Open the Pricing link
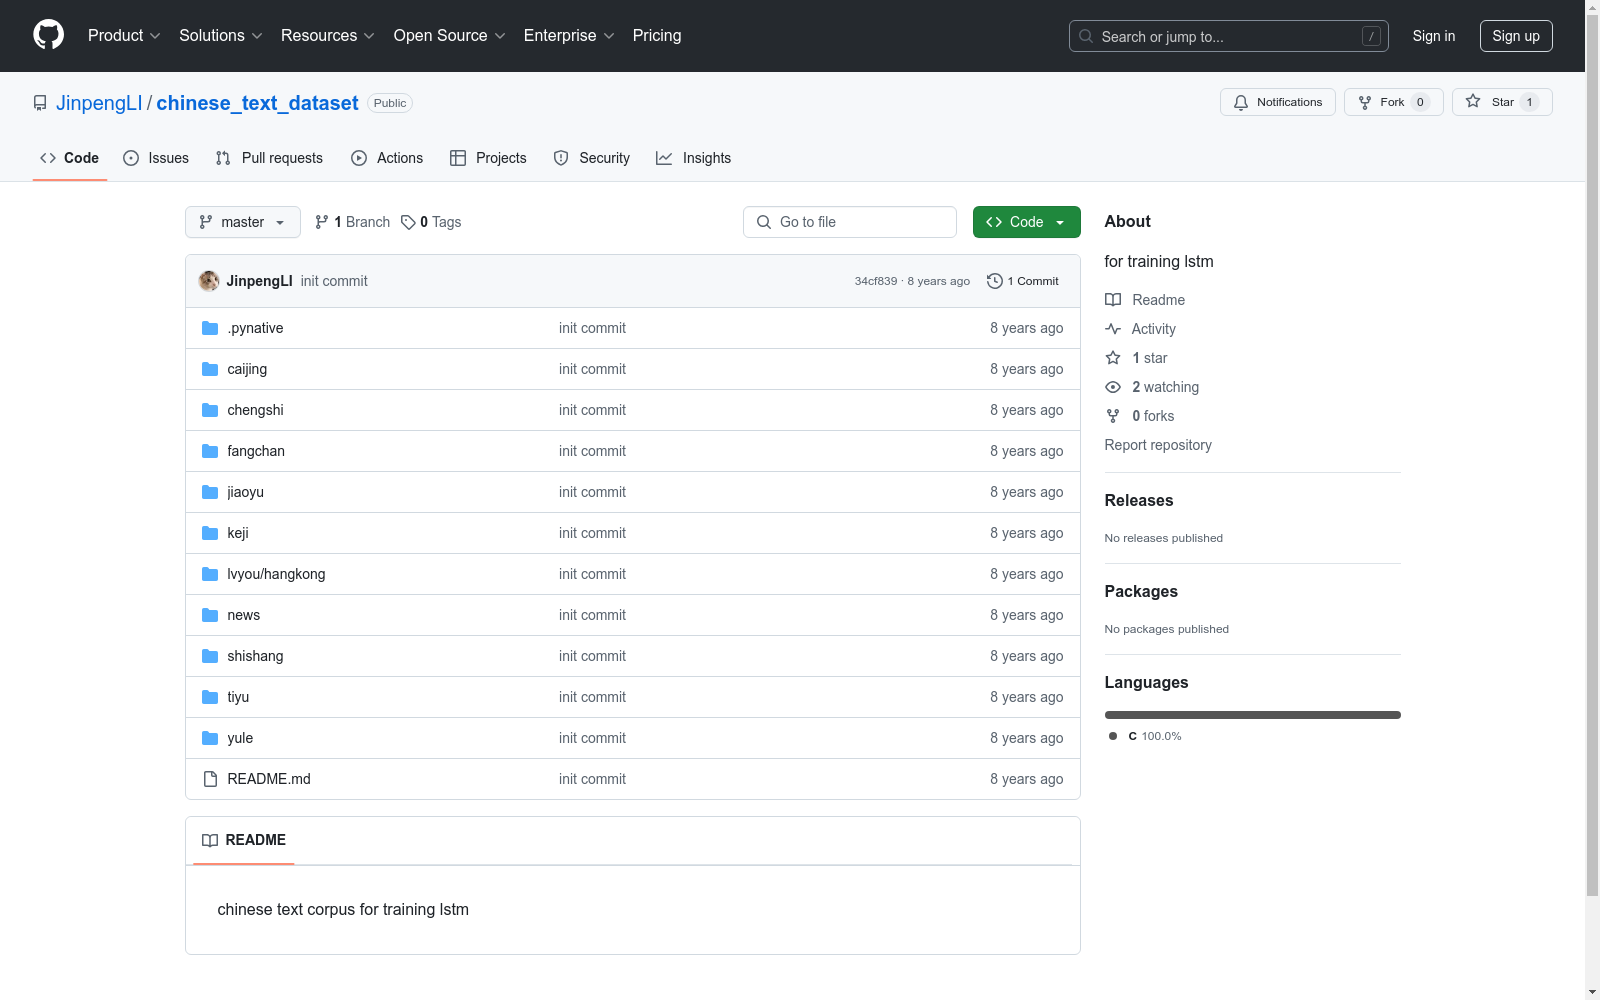This screenshot has width=1600, height=1000. coord(657,35)
